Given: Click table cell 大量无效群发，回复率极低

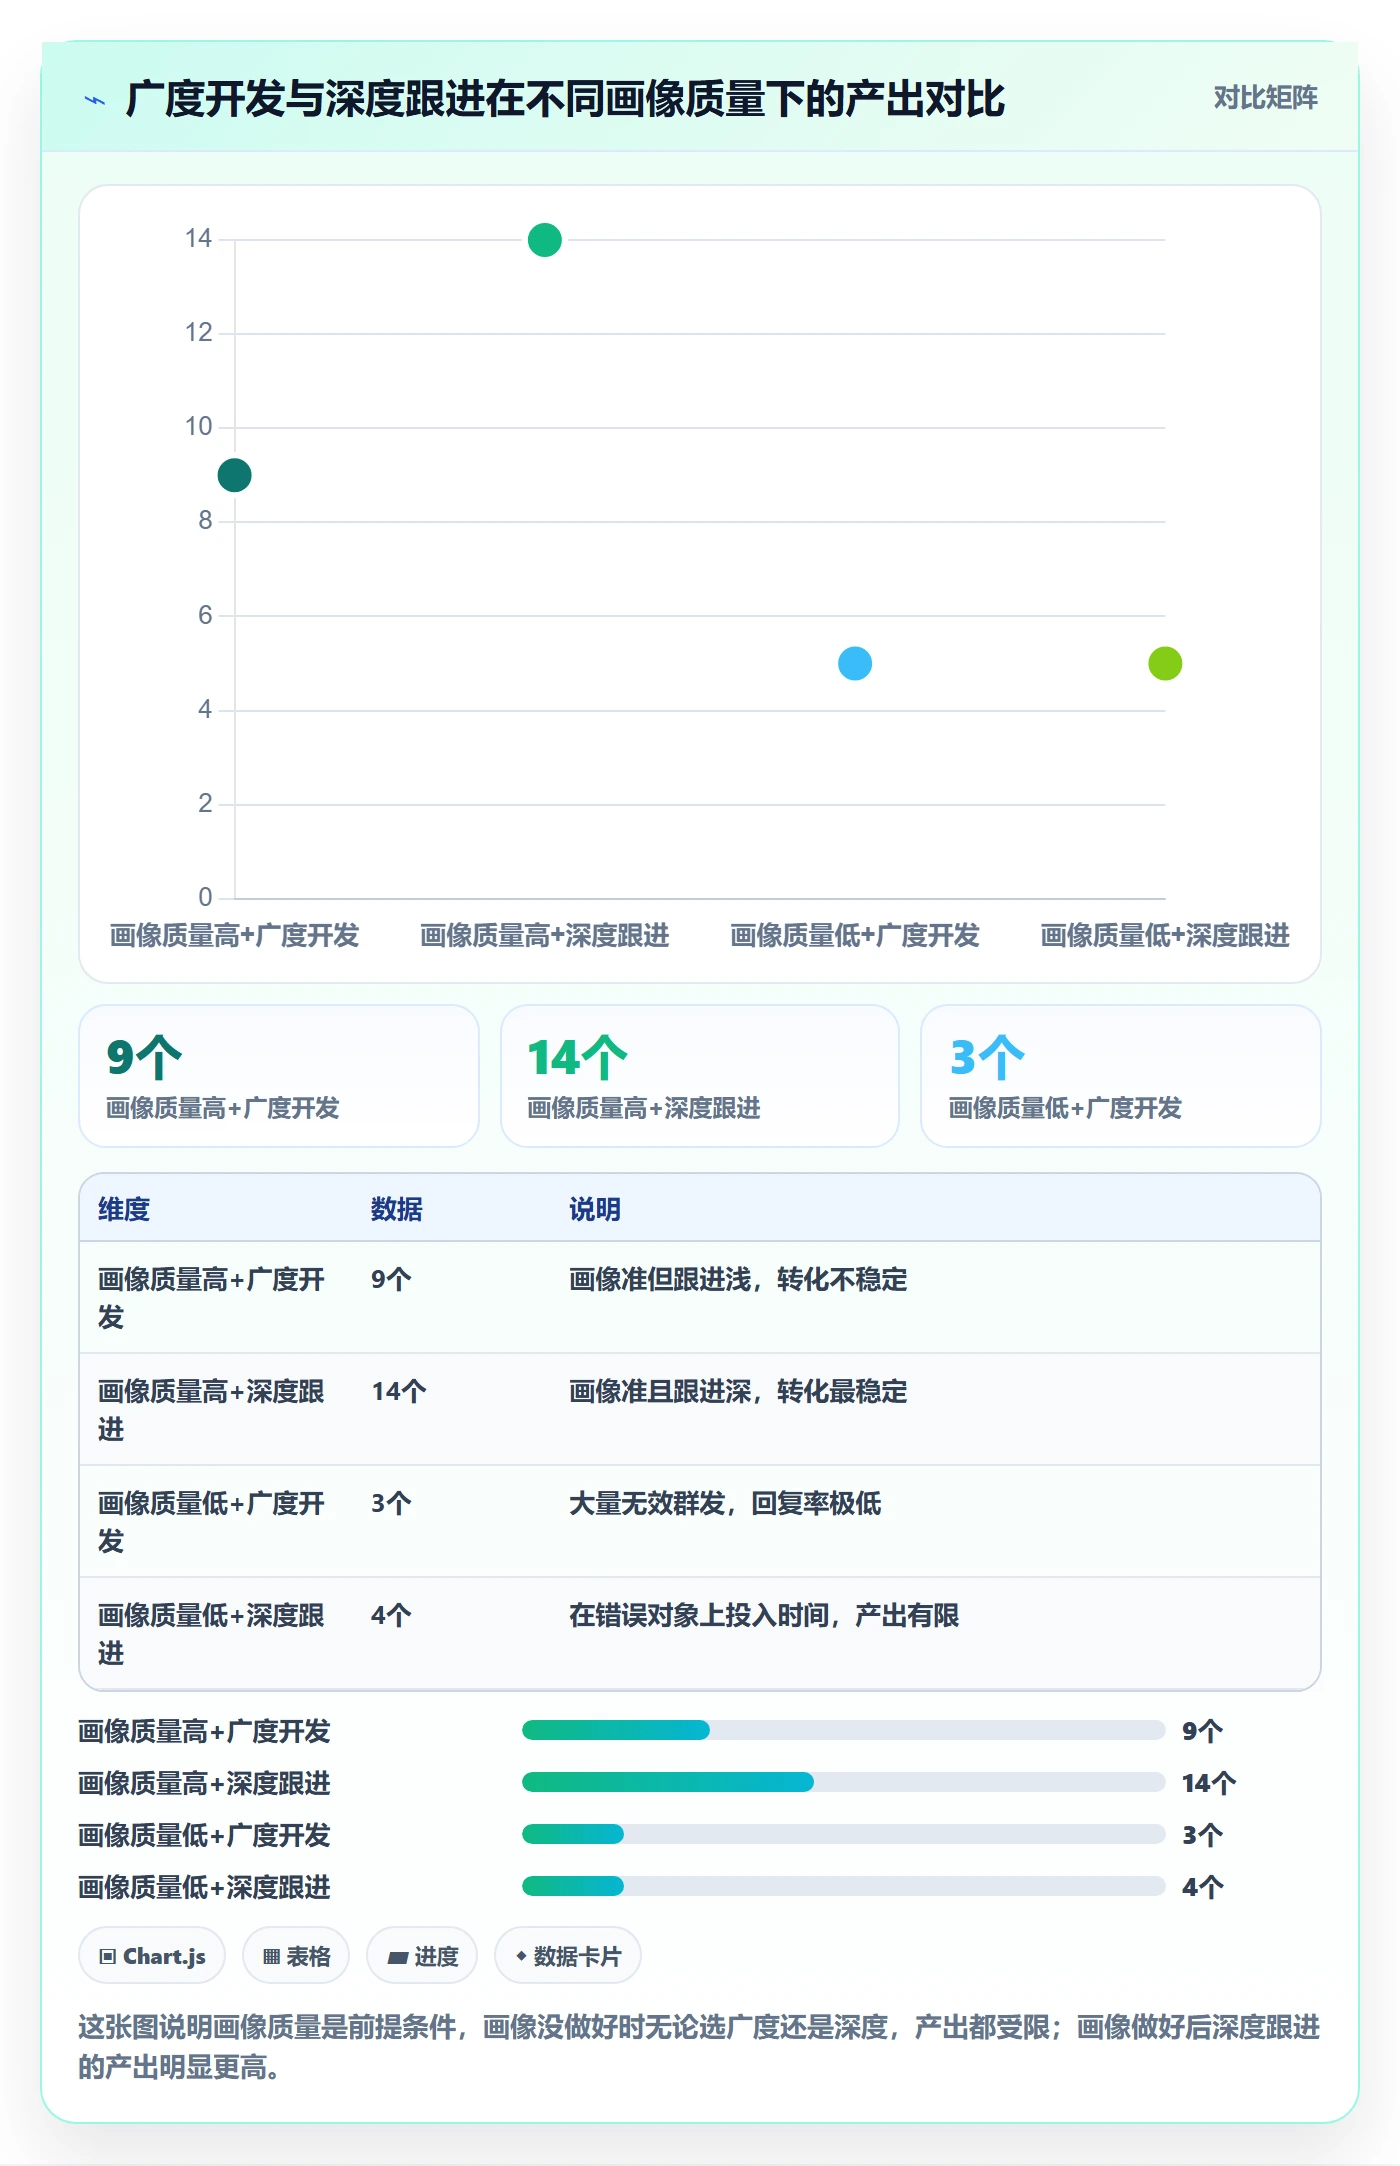Looking at the screenshot, I should (725, 1503).
